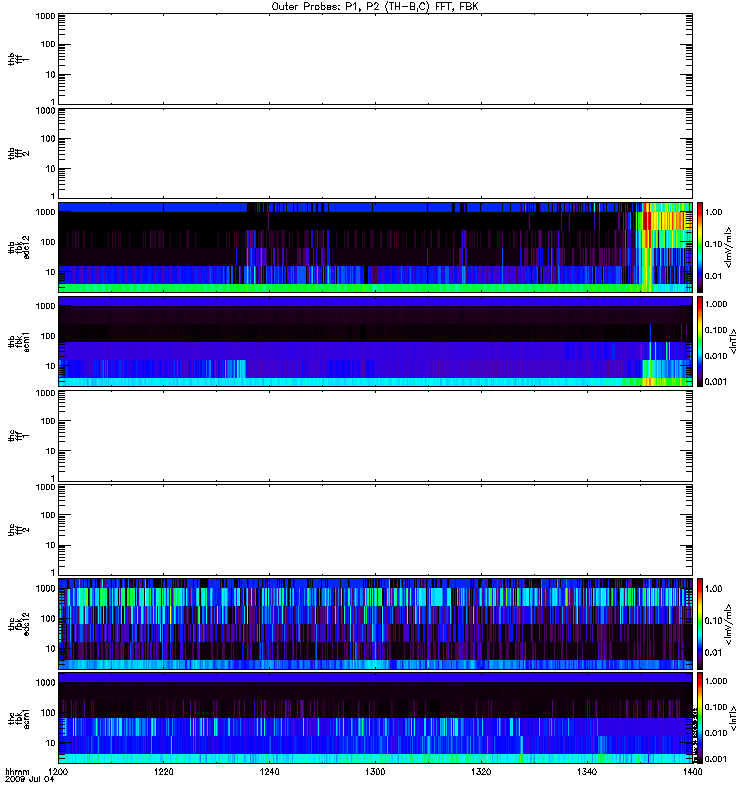The image size is (750, 800).
Task: Click the thc fbk edc12 axis label
Action: click(18, 623)
